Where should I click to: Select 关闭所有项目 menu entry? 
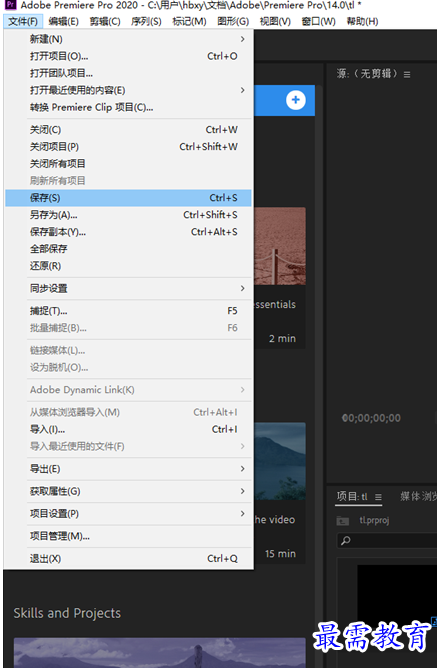click(x=128, y=164)
